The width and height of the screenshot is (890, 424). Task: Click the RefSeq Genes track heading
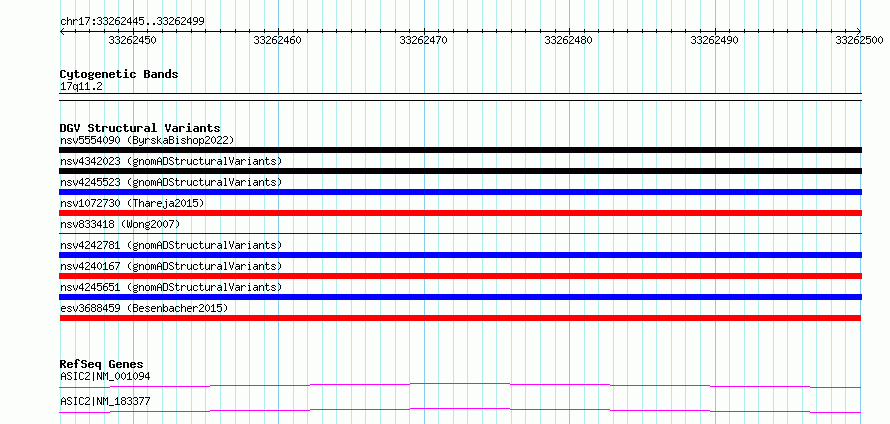click(102, 364)
